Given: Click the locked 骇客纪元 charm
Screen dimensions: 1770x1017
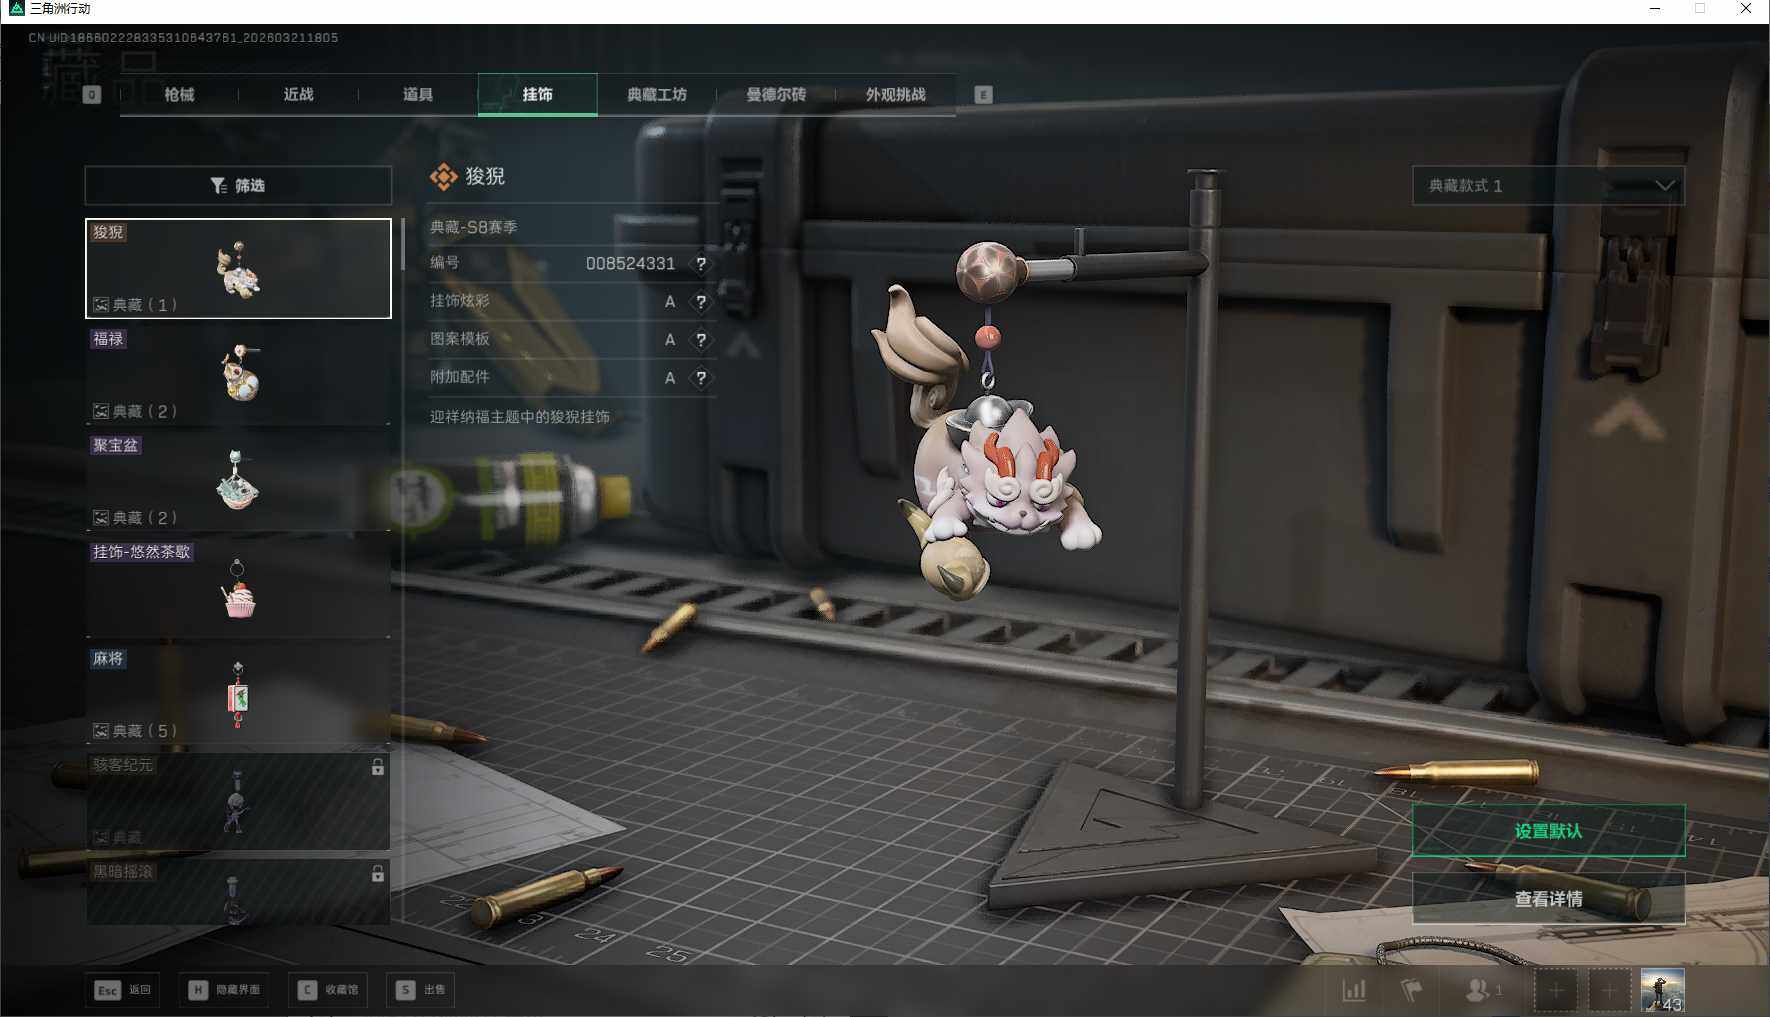Looking at the screenshot, I should (238, 801).
